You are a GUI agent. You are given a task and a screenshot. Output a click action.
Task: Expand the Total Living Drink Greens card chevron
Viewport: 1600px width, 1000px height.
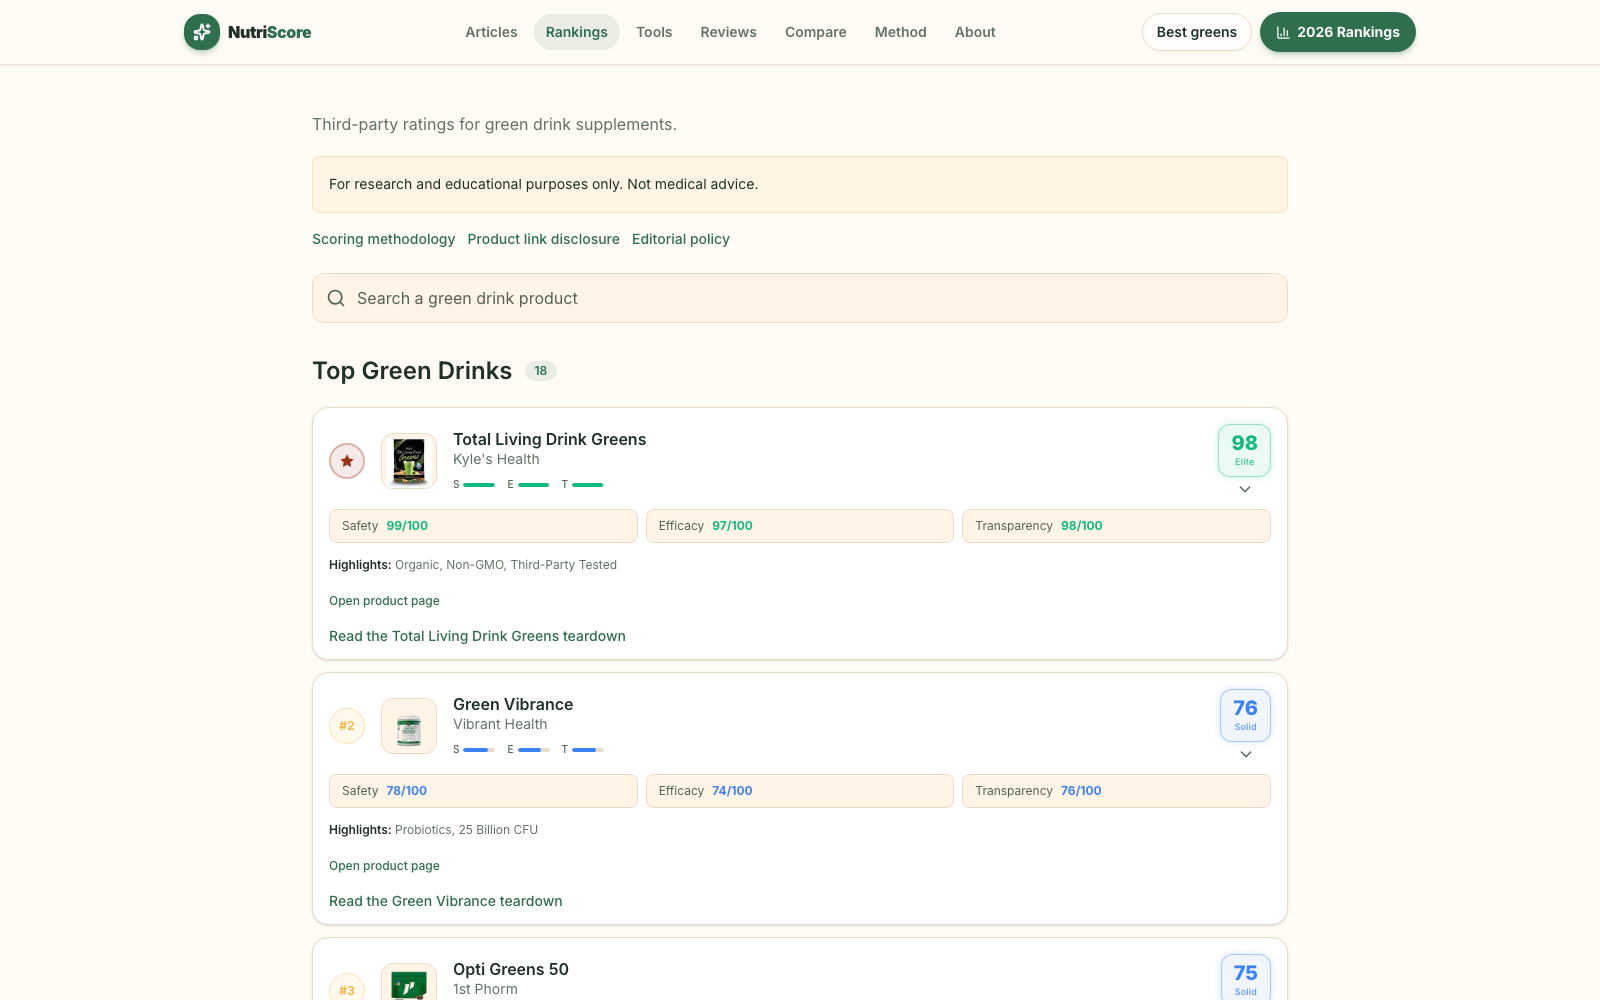coord(1245,489)
